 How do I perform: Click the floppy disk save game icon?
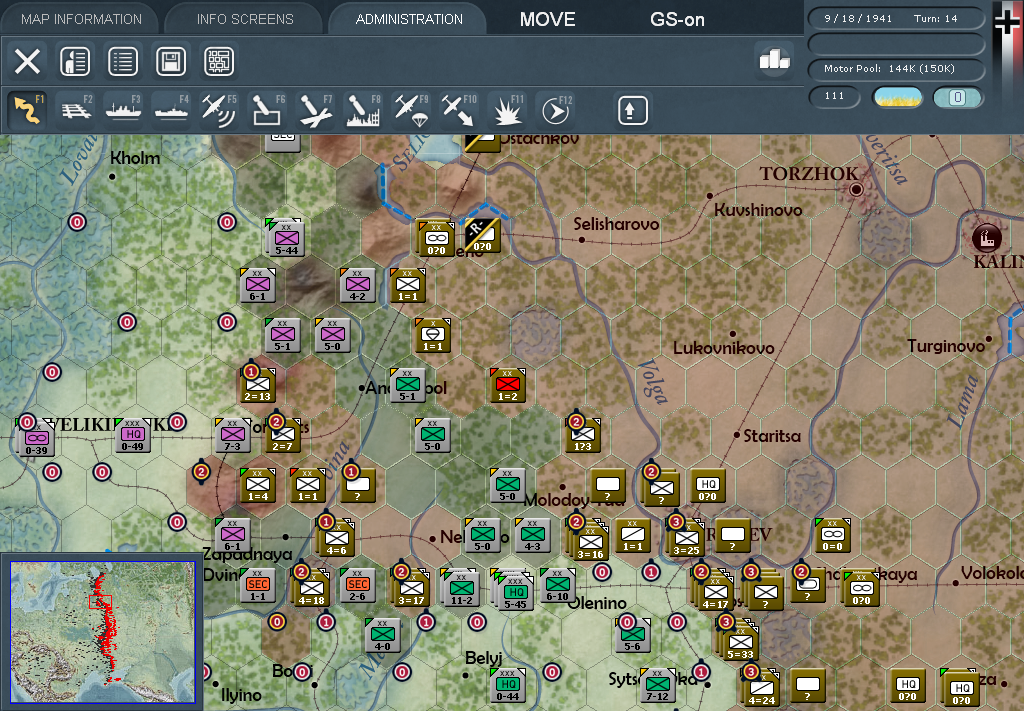pyautogui.click(x=171, y=62)
